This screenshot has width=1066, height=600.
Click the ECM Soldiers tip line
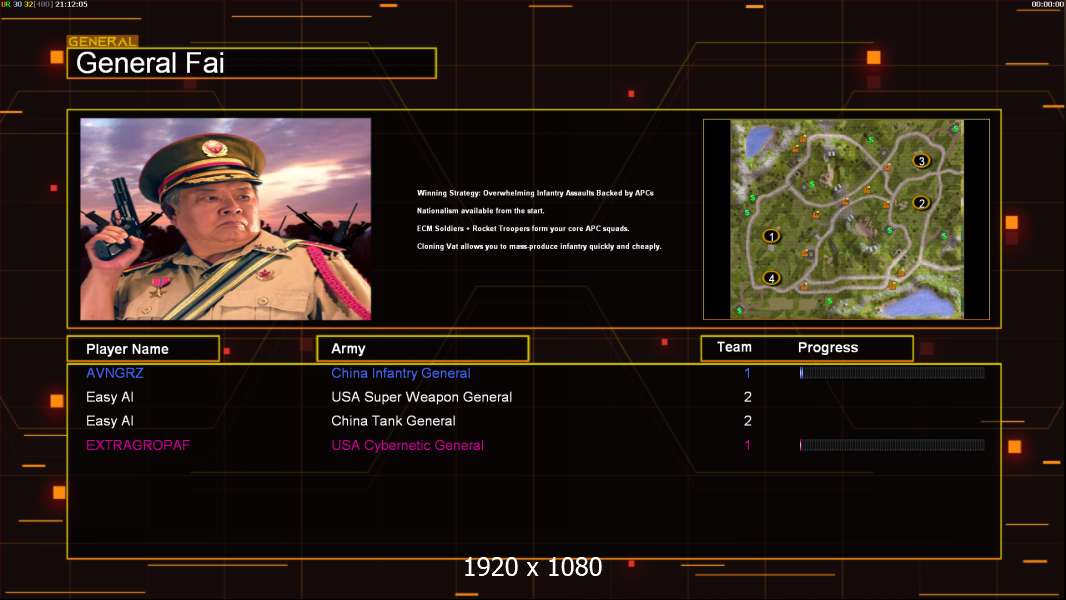[x=523, y=228]
